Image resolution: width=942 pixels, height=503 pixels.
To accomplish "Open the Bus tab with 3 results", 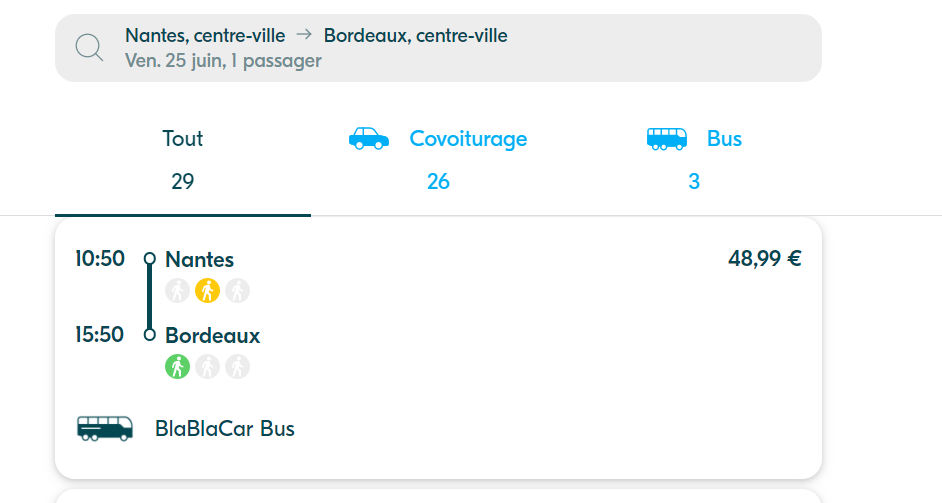I will (x=694, y=160).
